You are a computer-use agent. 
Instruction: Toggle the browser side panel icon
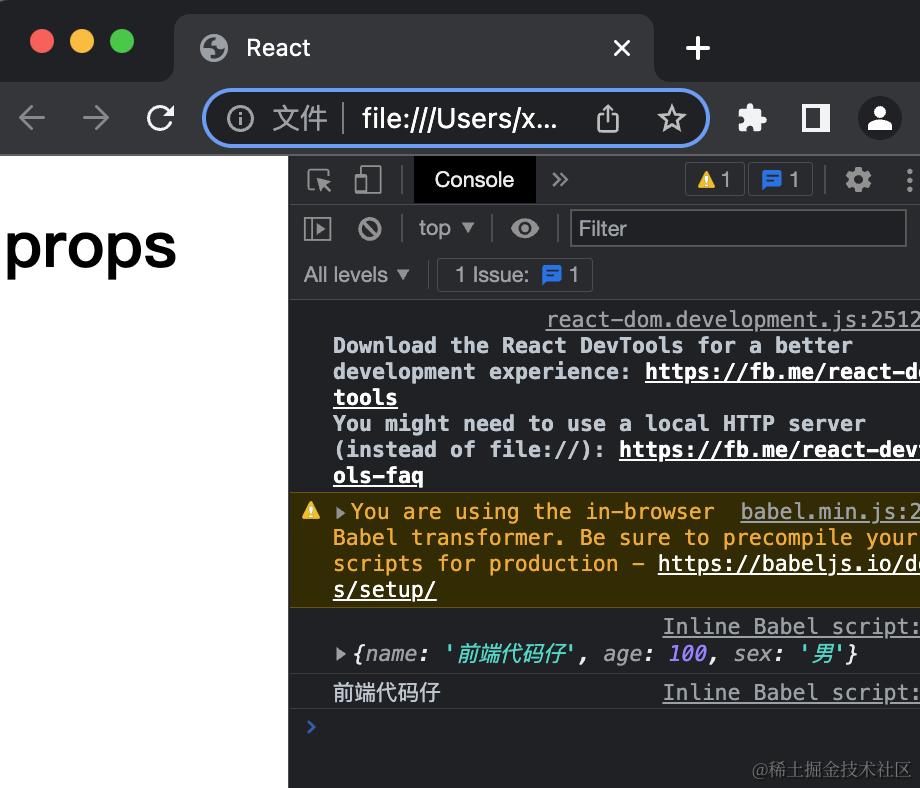816,118
